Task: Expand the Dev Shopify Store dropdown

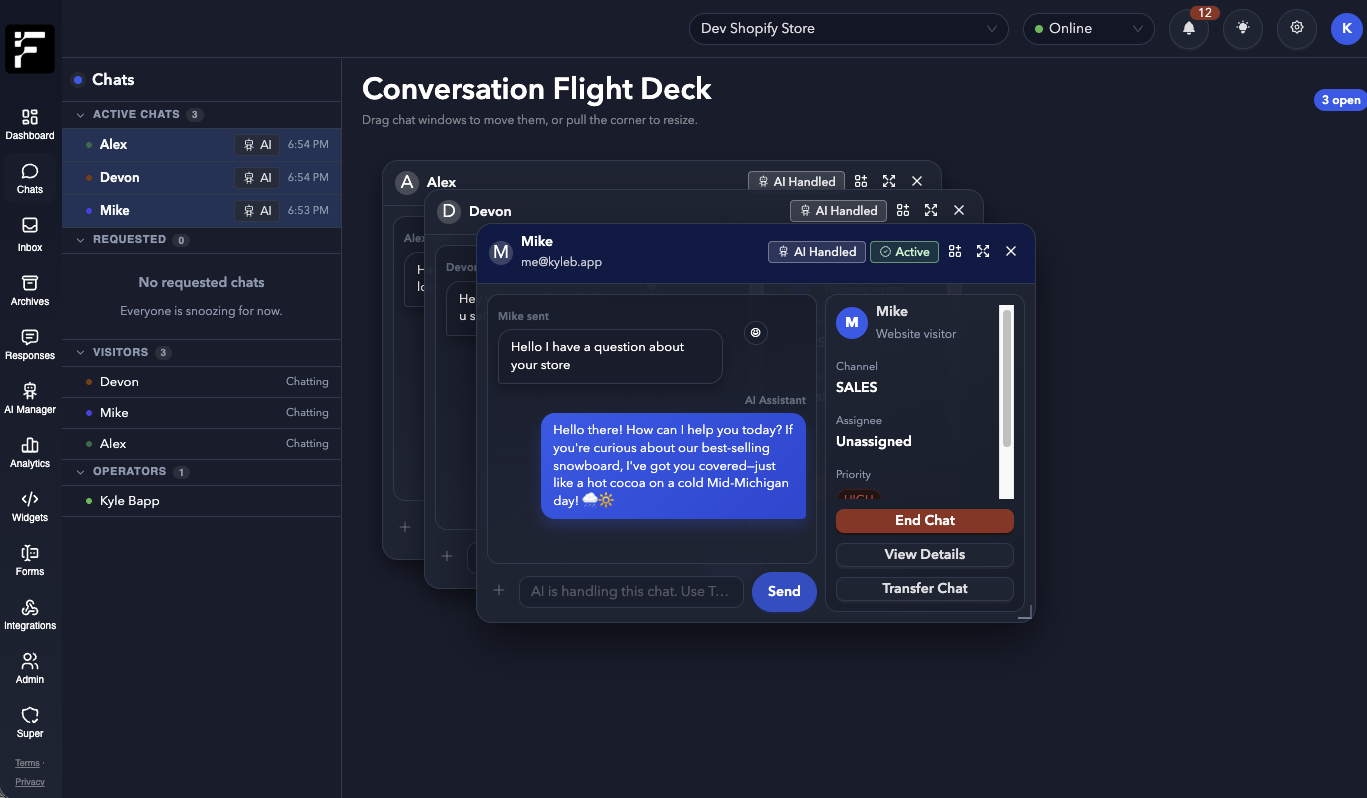Action: tap(848, 28)
